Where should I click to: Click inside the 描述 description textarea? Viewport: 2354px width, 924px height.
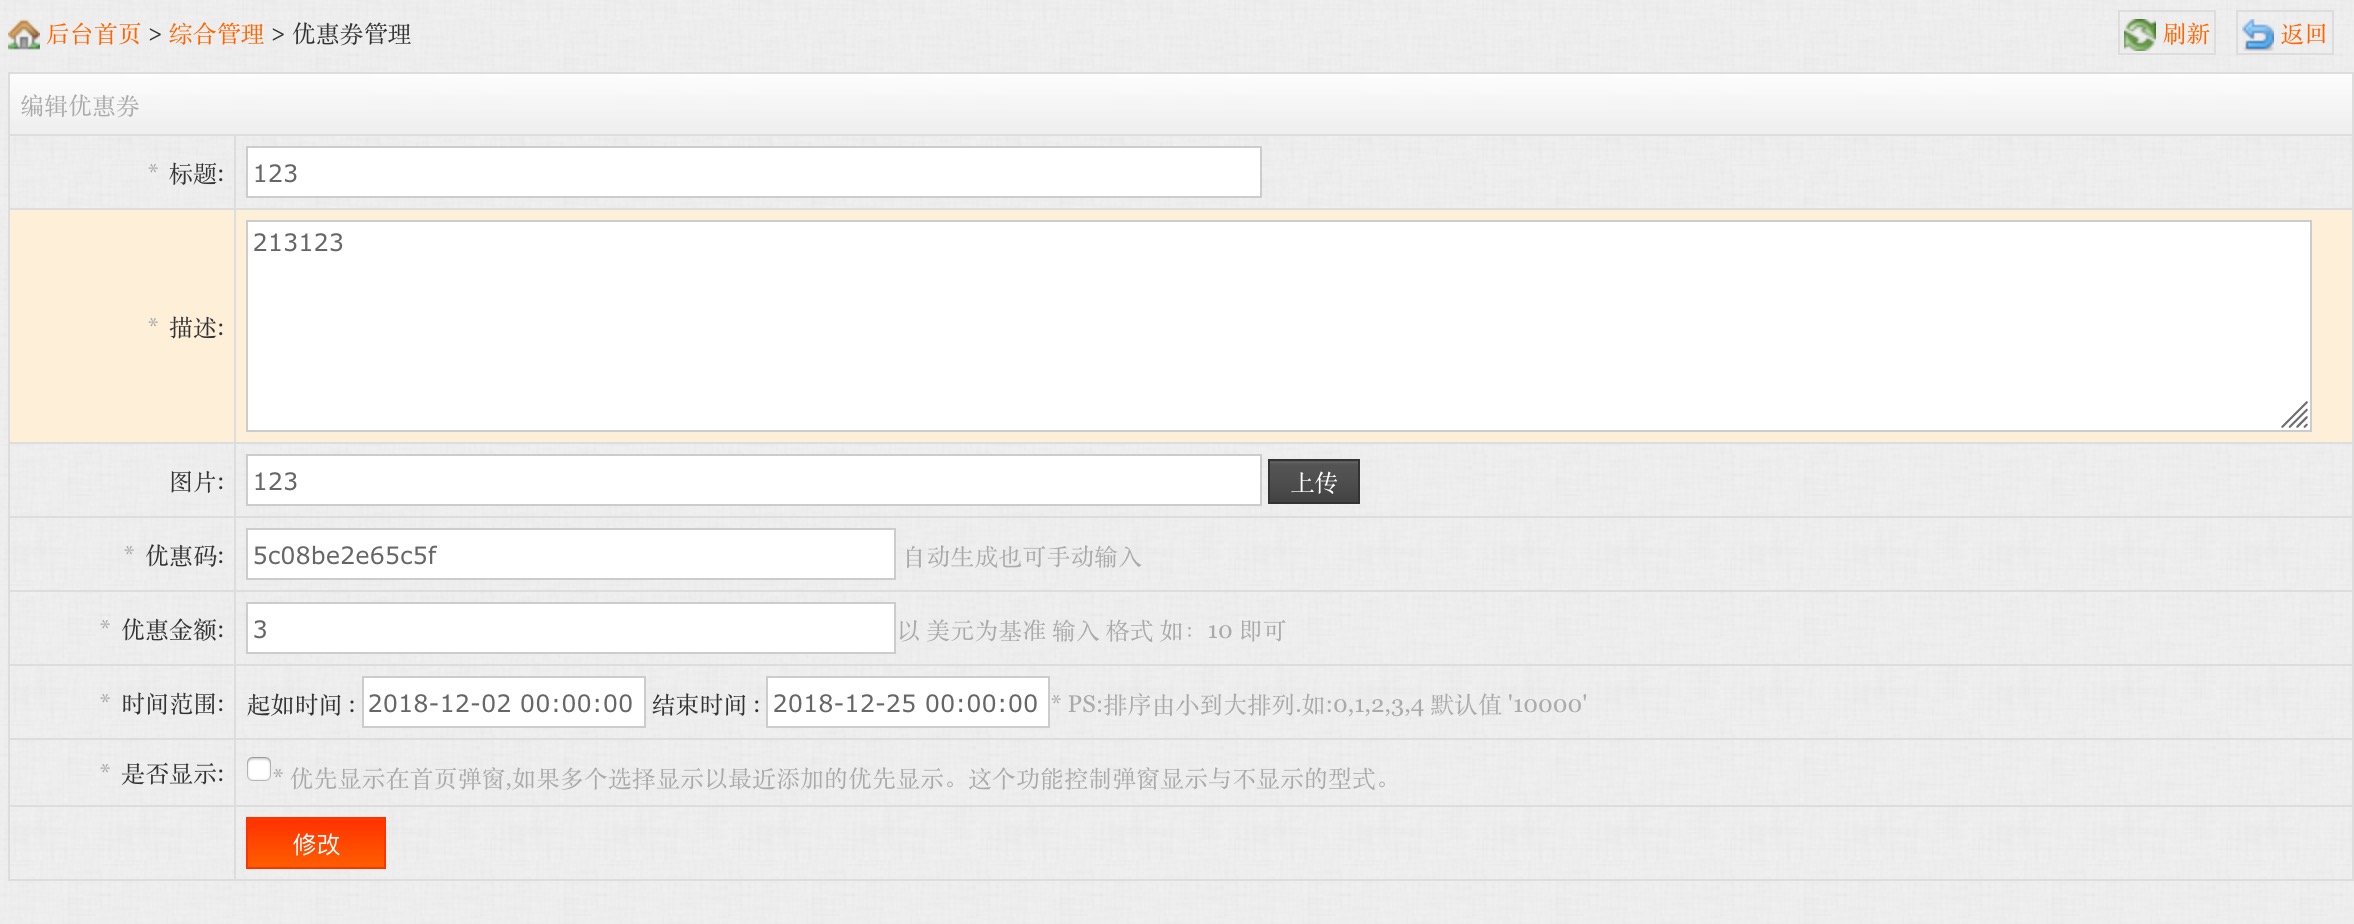pos(1277,326)
